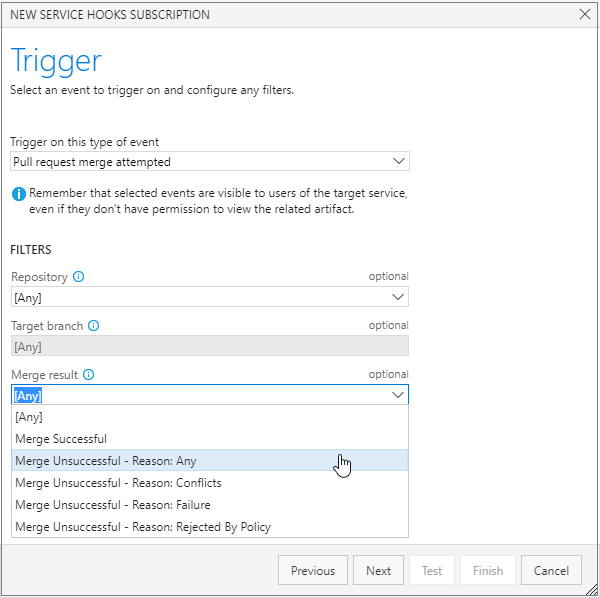600x598 pixels.
Task: Click the Next button
Action: click(378, 570)
